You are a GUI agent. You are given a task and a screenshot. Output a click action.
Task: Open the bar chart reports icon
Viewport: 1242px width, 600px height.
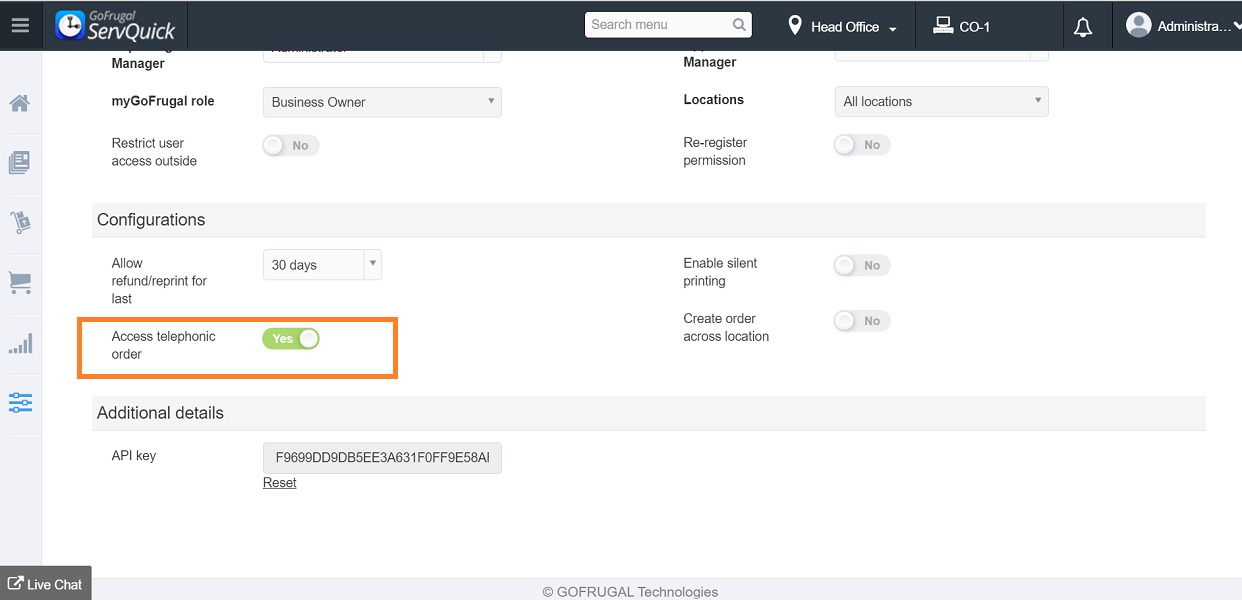(x=20, y=344)
